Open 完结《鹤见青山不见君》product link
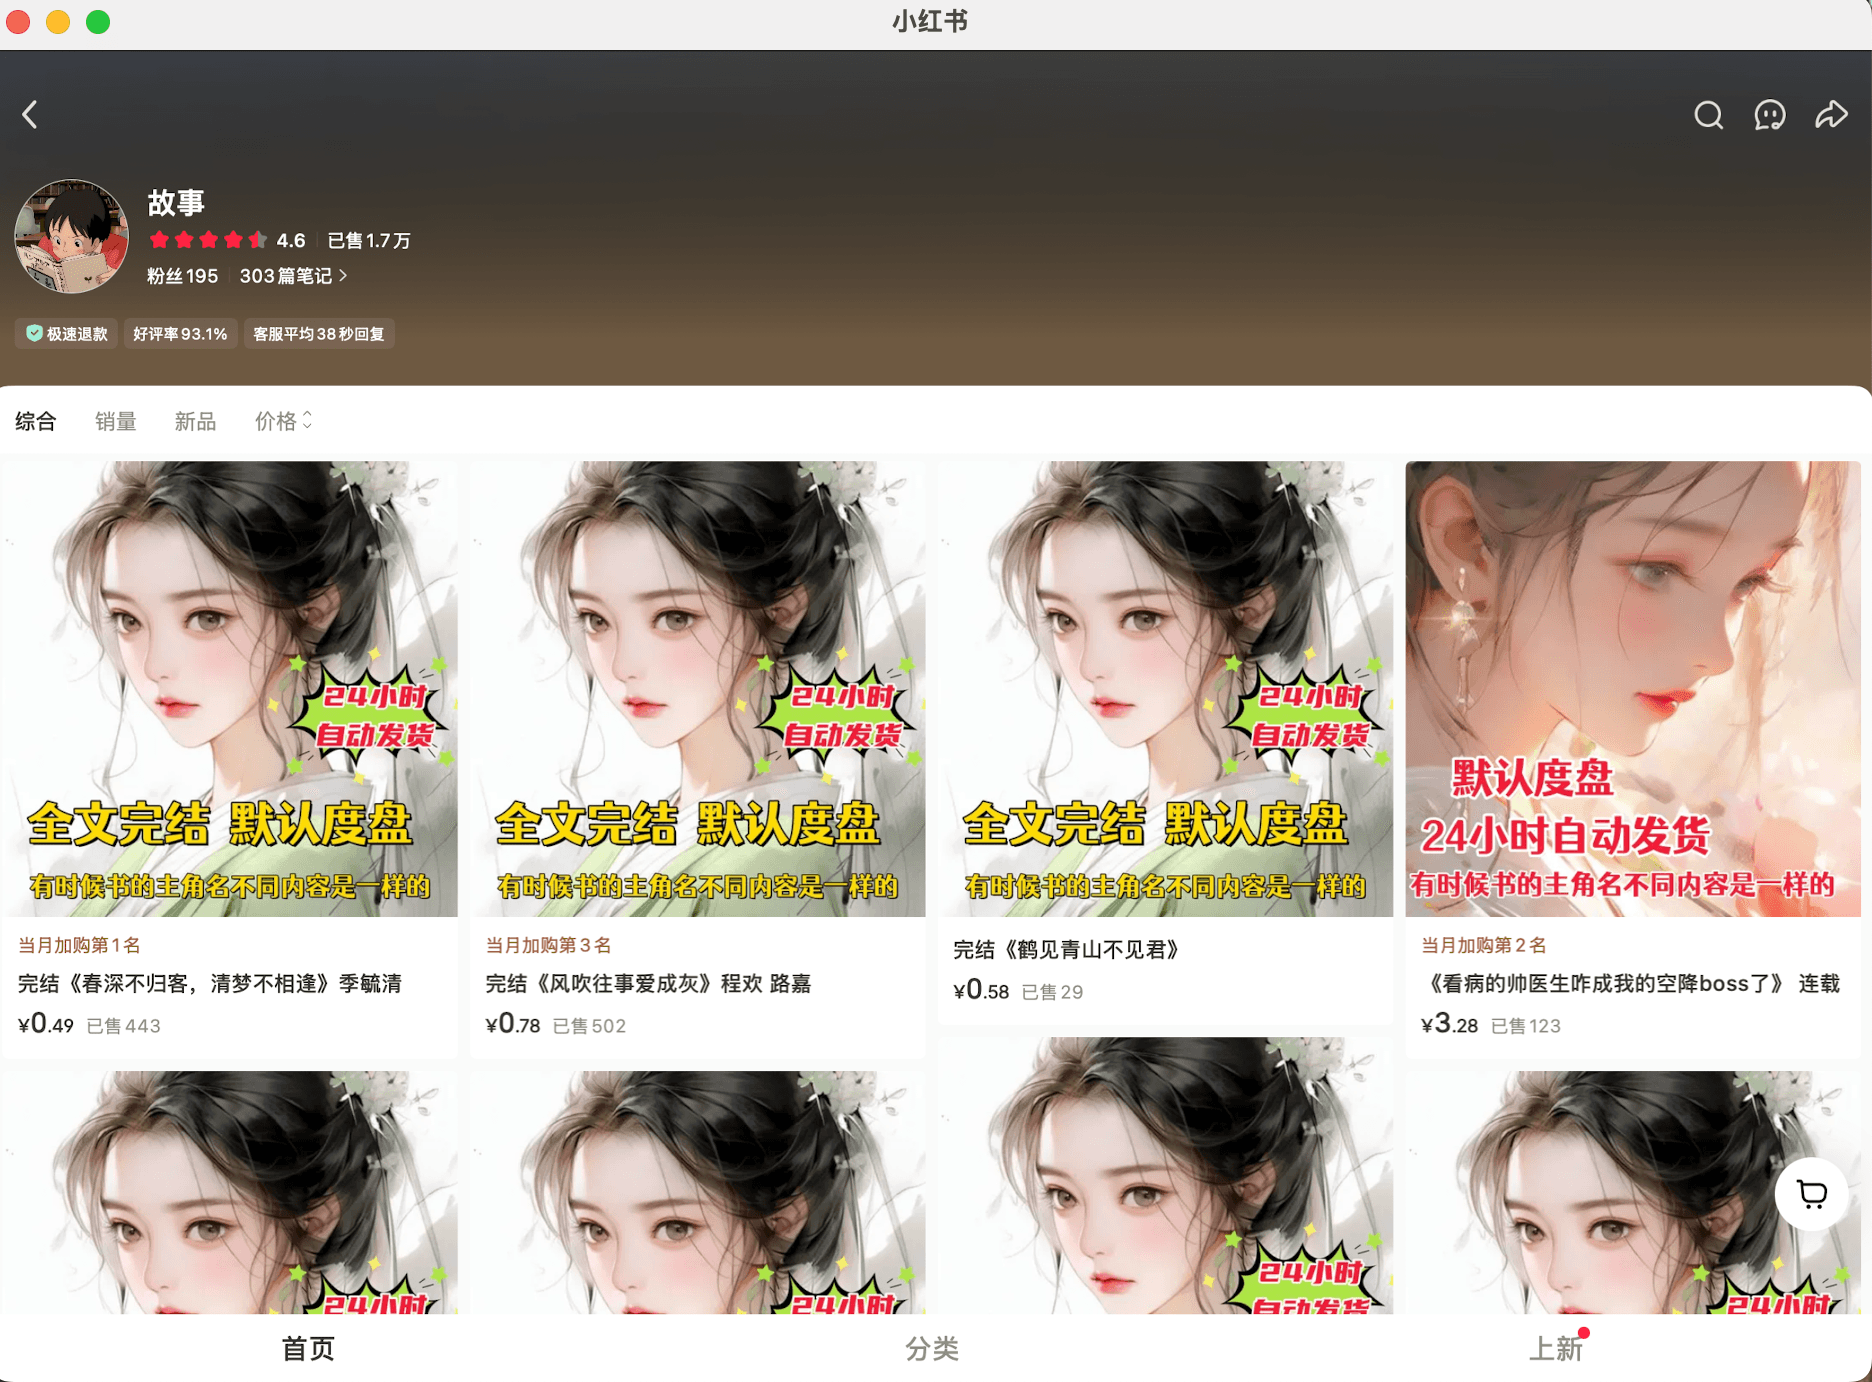The width and height of the screenshot is (1872, 1382). (1066, 949)
